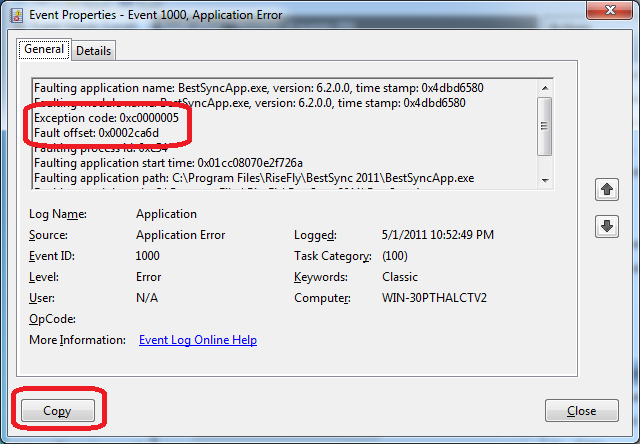The image size is (640, 444).
Task: Click the Faulting application name line
Action: [259, 88]
